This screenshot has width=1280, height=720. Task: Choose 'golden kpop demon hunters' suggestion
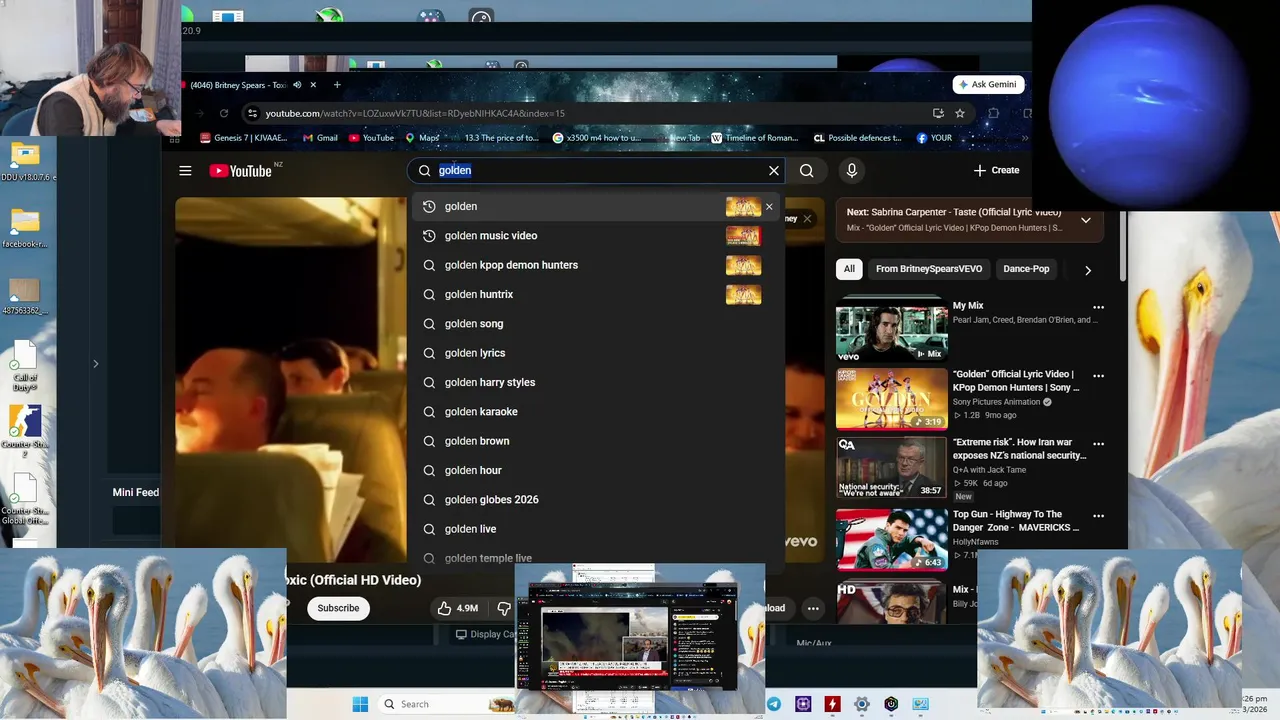coord(595,265)
